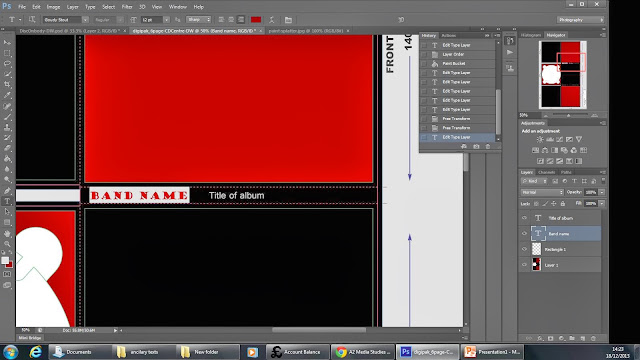Select the Rectangular Marquee tool
This screenshot has height=360, width=640.
pos(7,53)
